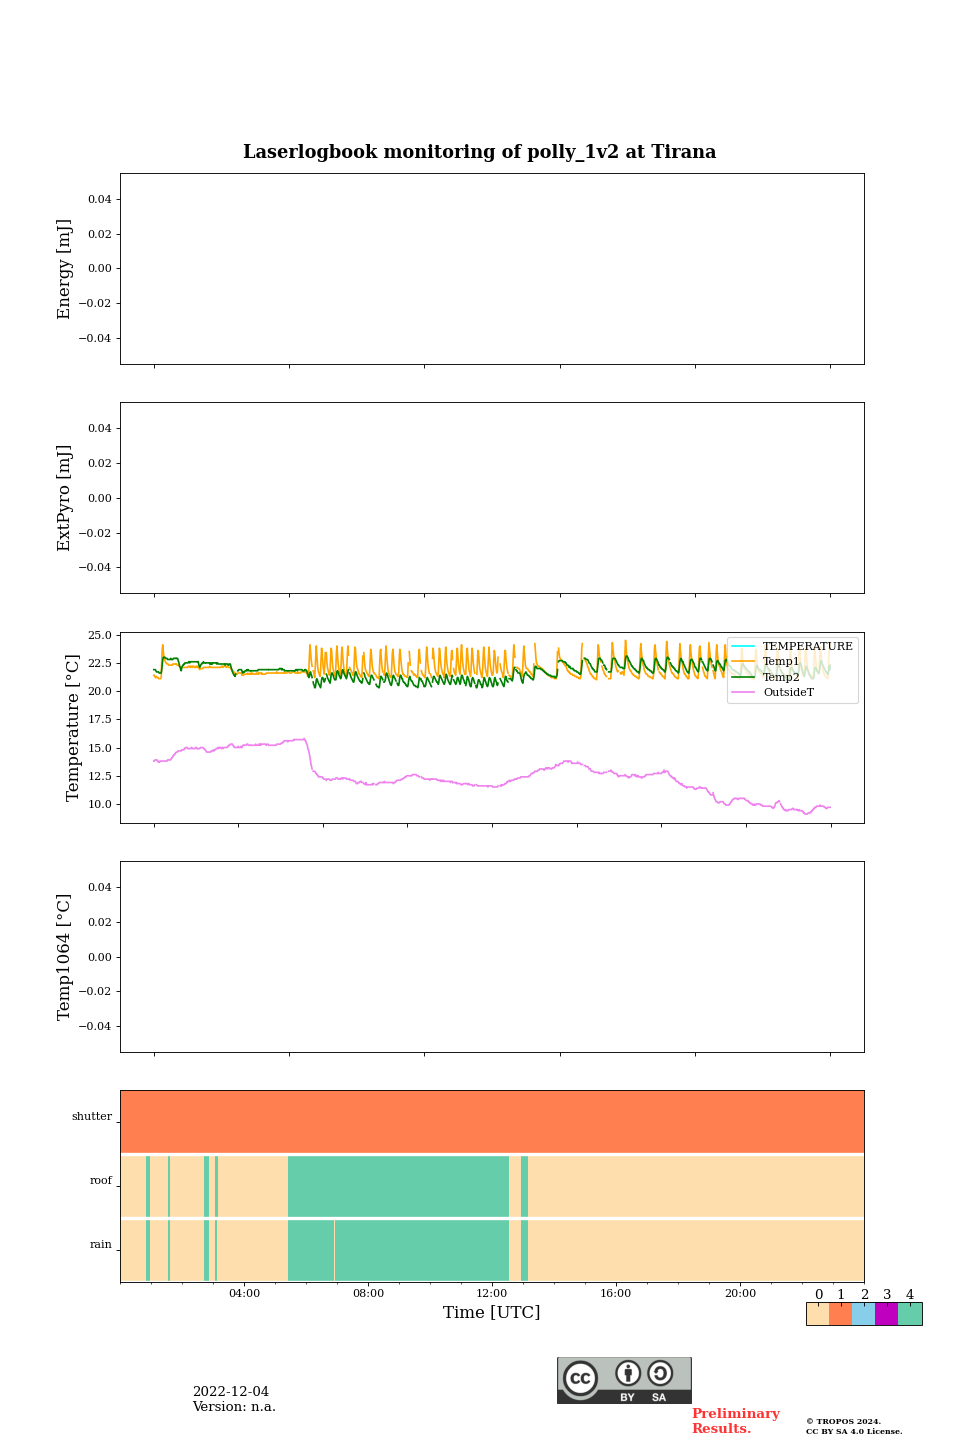Click the red Preliminary Results text
Screen dimensions: 960x1440
[735, 1421]
